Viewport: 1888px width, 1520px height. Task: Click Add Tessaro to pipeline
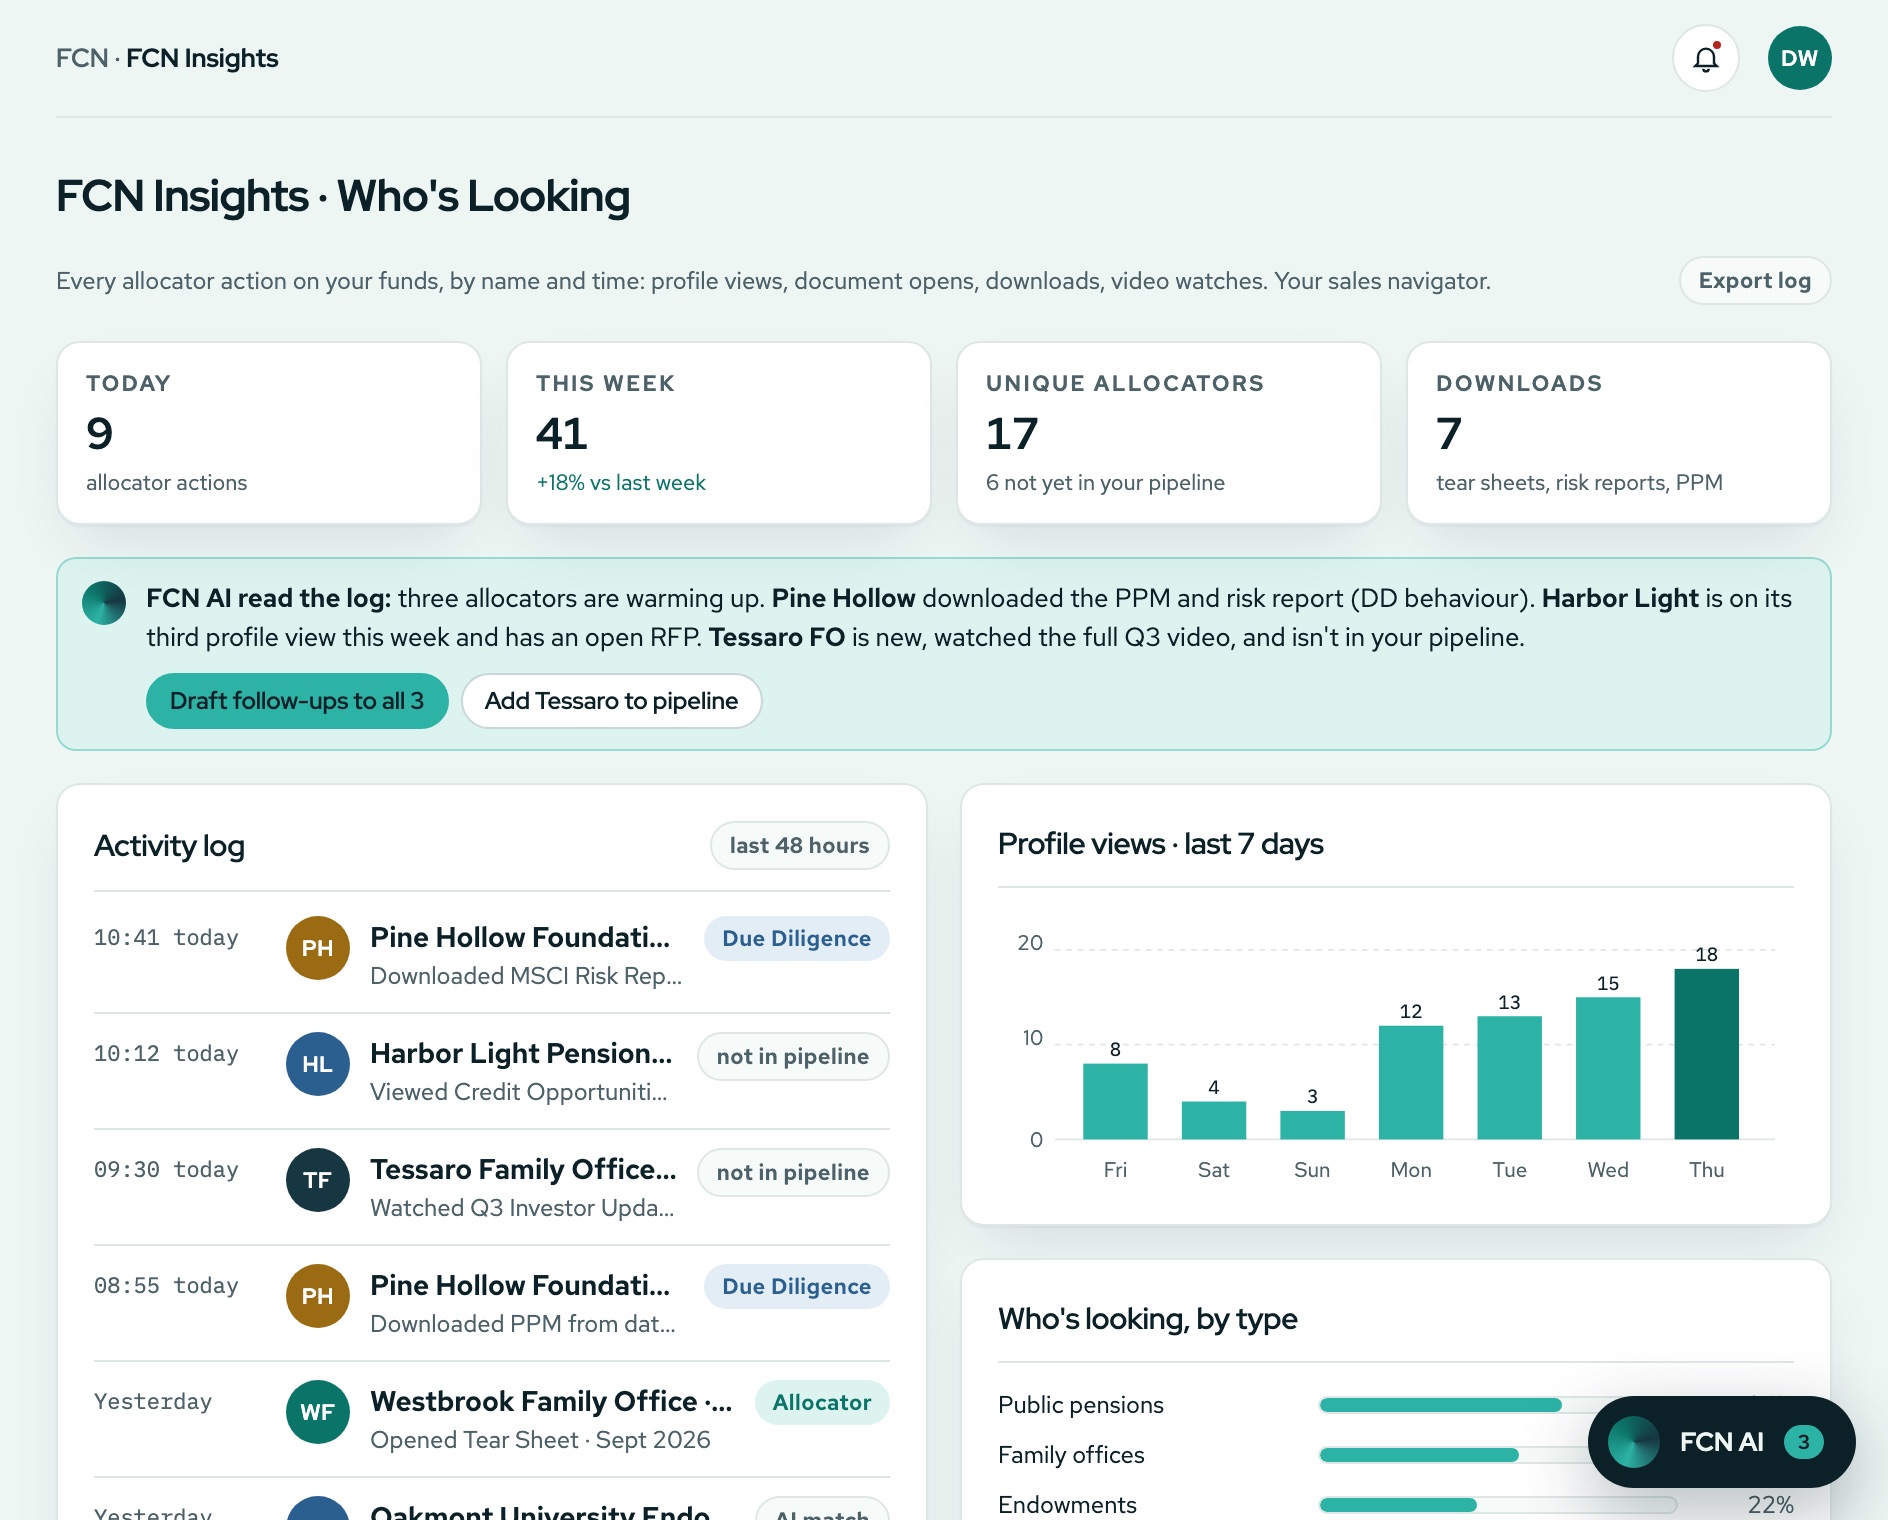pyautogui.click(x=612, y=701)
